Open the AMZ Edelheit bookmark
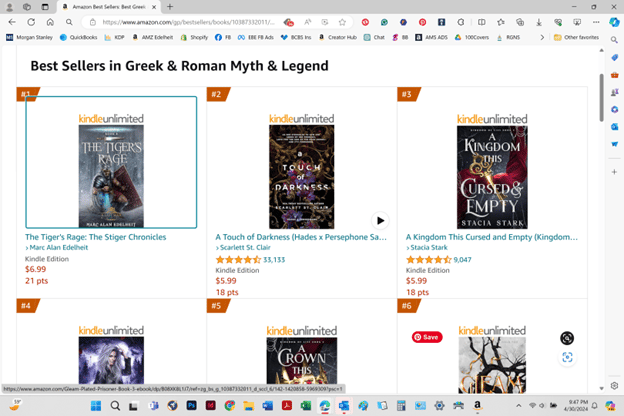 click(x=153, y=37)
